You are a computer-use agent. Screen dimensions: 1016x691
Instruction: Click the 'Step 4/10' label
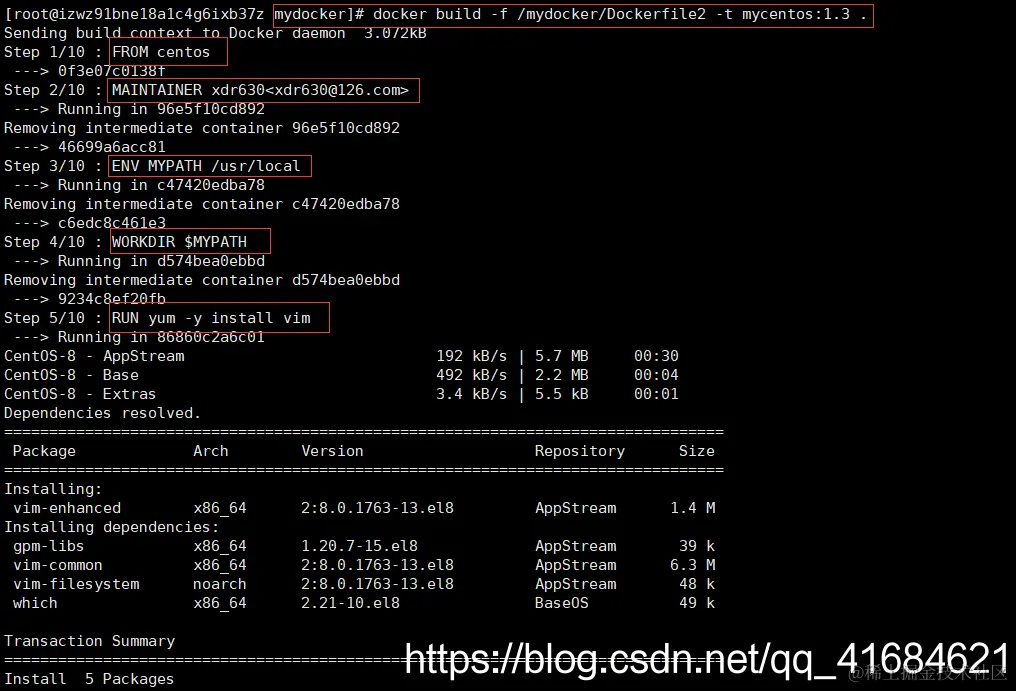point(44,242)
